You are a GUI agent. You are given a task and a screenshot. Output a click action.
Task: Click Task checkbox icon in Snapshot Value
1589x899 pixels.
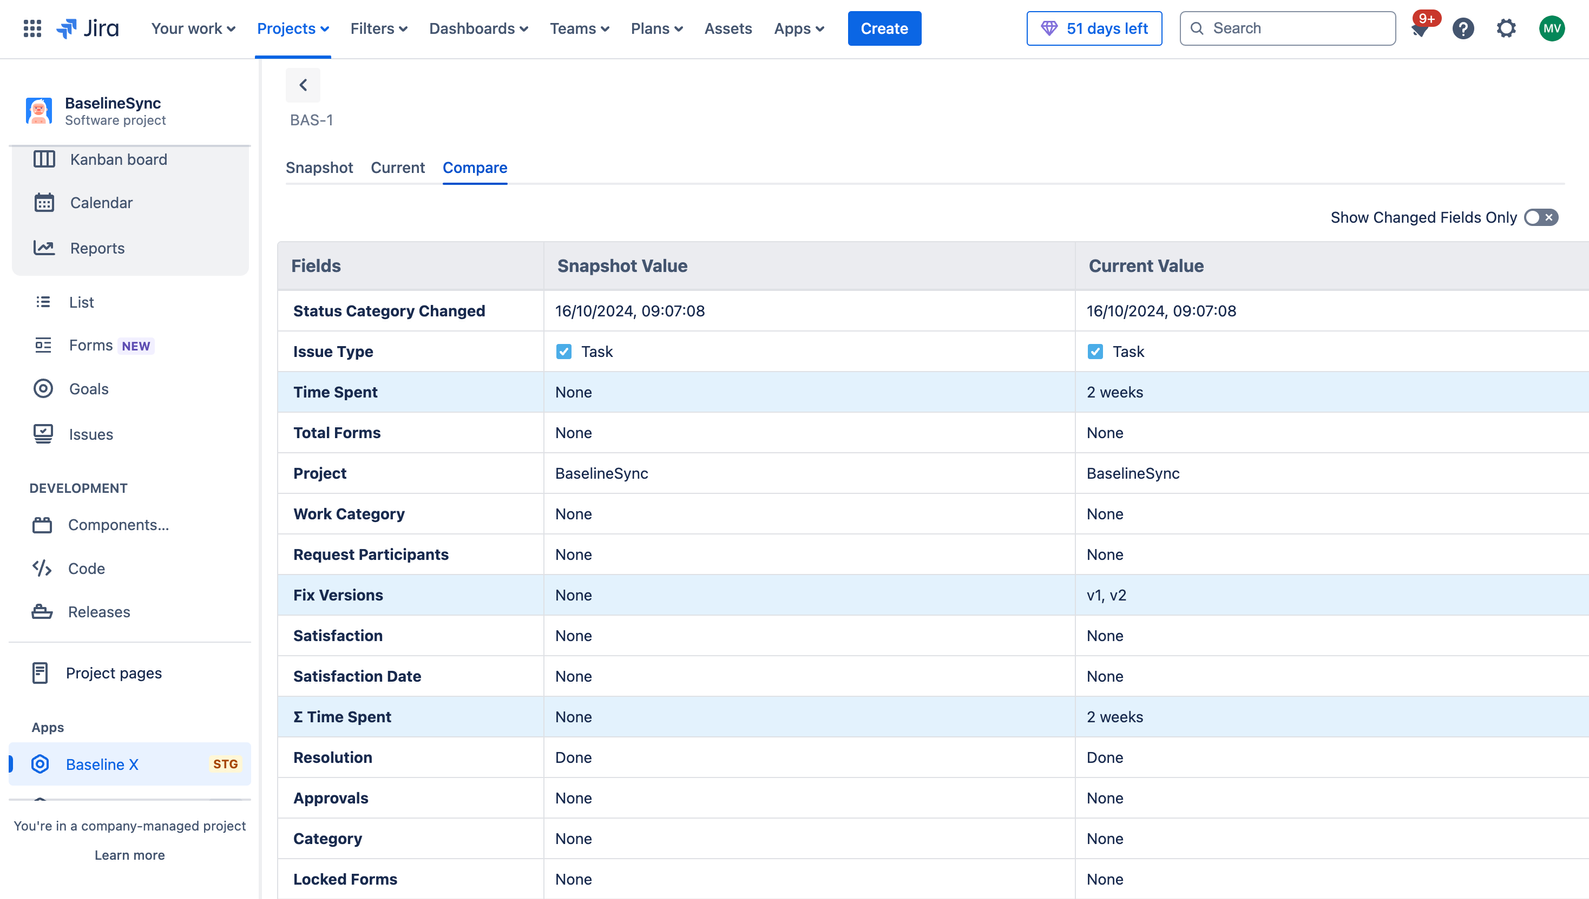point(564,352)
